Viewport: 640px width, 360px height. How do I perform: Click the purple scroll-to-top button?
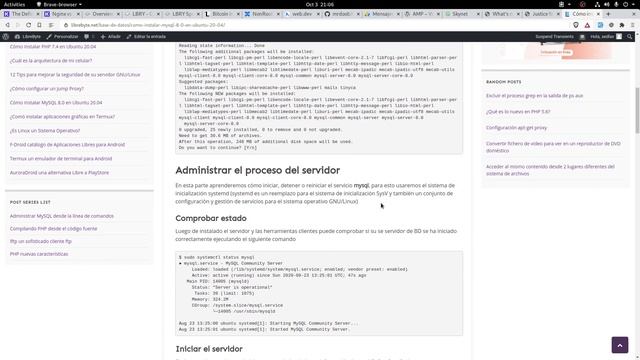click(620, 345)
